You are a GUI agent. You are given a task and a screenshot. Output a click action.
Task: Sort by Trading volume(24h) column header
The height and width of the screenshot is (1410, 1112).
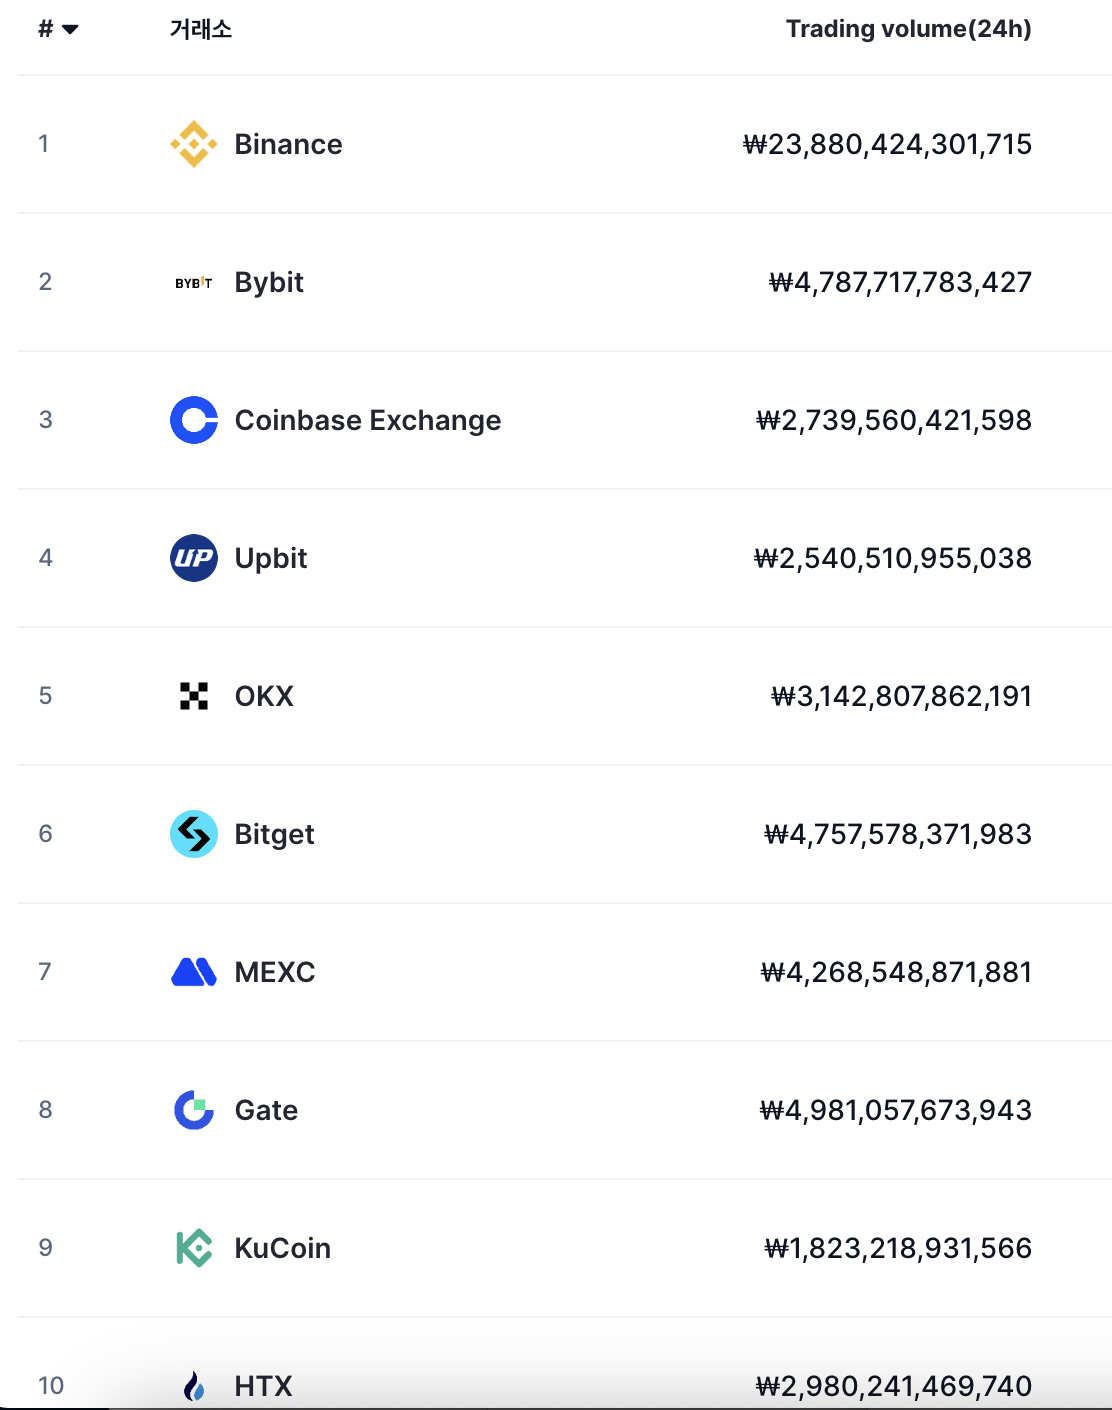(x=908, y=29)
